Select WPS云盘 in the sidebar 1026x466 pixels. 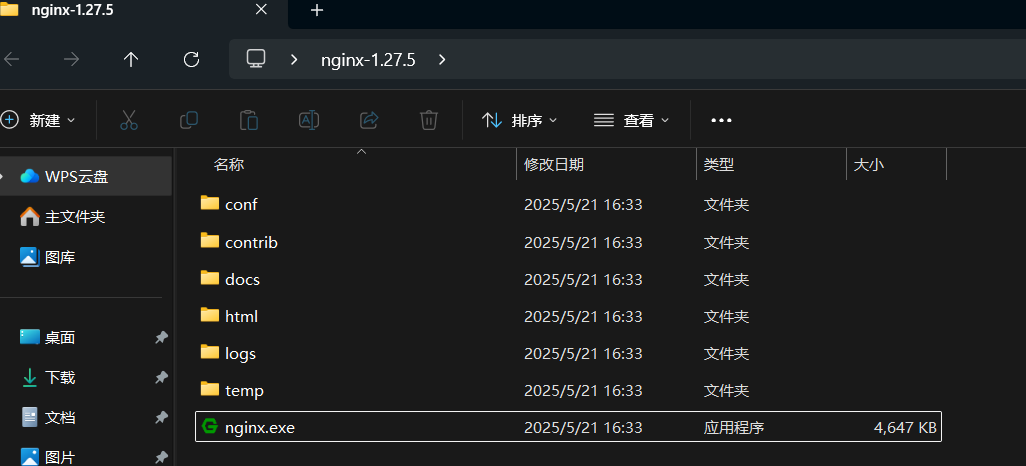point(86,177)
